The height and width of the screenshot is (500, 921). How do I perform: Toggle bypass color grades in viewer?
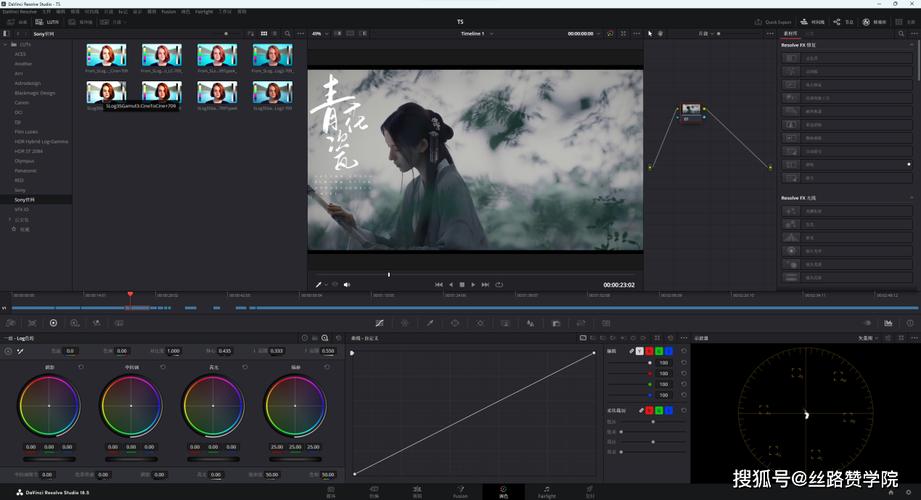click(610, 33)
